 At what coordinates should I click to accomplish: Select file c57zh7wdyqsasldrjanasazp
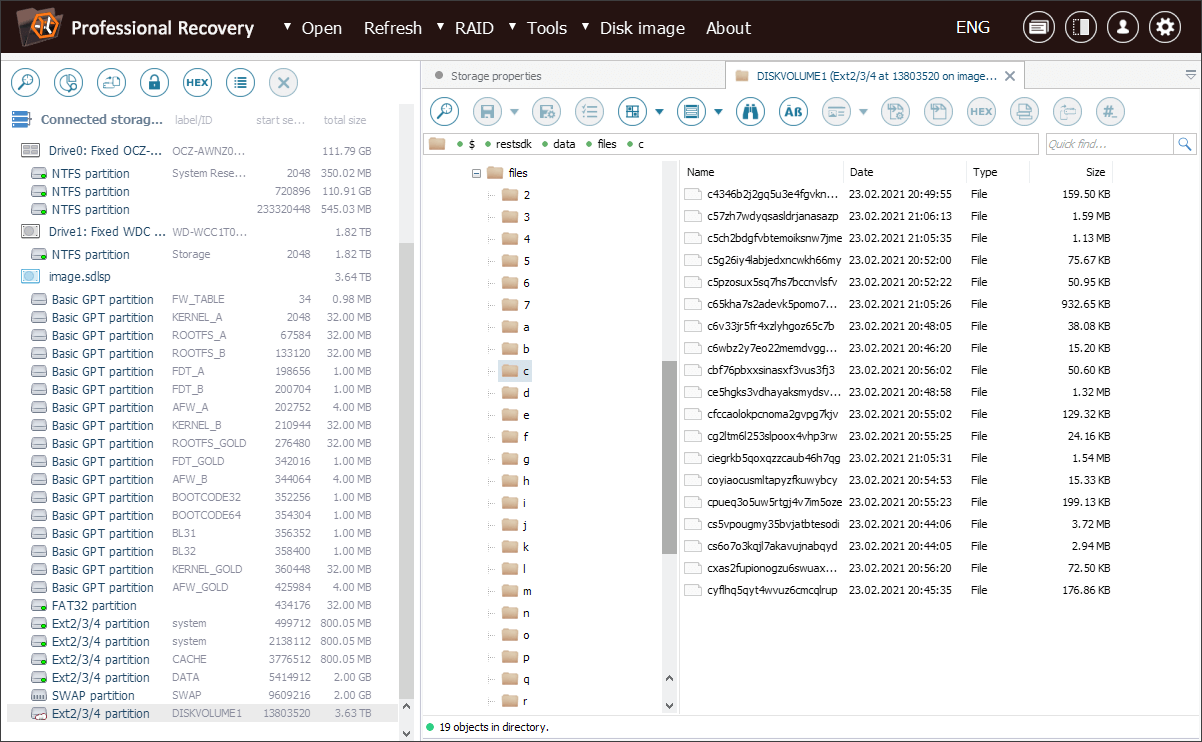772,216
